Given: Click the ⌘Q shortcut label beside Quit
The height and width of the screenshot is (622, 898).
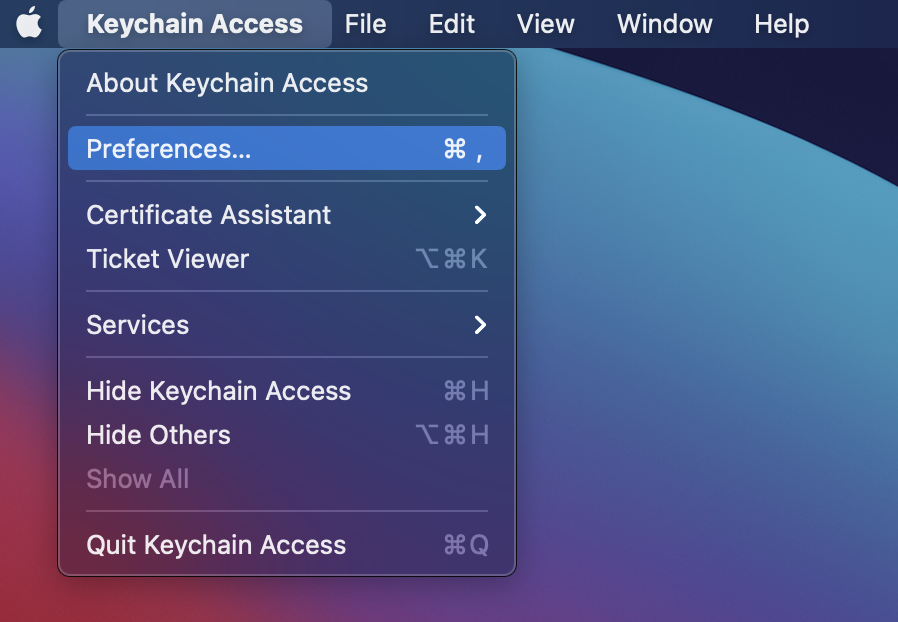Looking at the screenshot, I should pyautogui.click(x=466, y=545).
